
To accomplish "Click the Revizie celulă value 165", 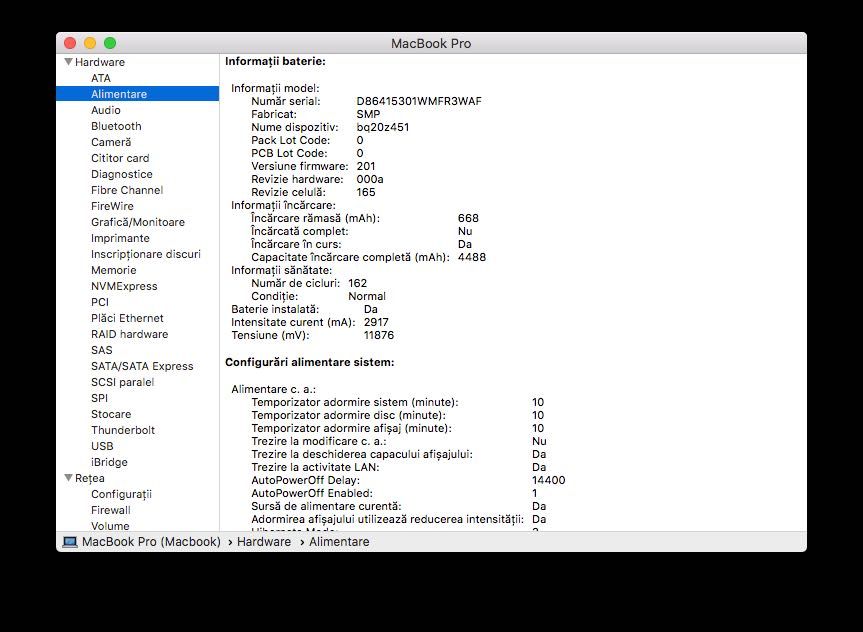I will pos(366,192).
